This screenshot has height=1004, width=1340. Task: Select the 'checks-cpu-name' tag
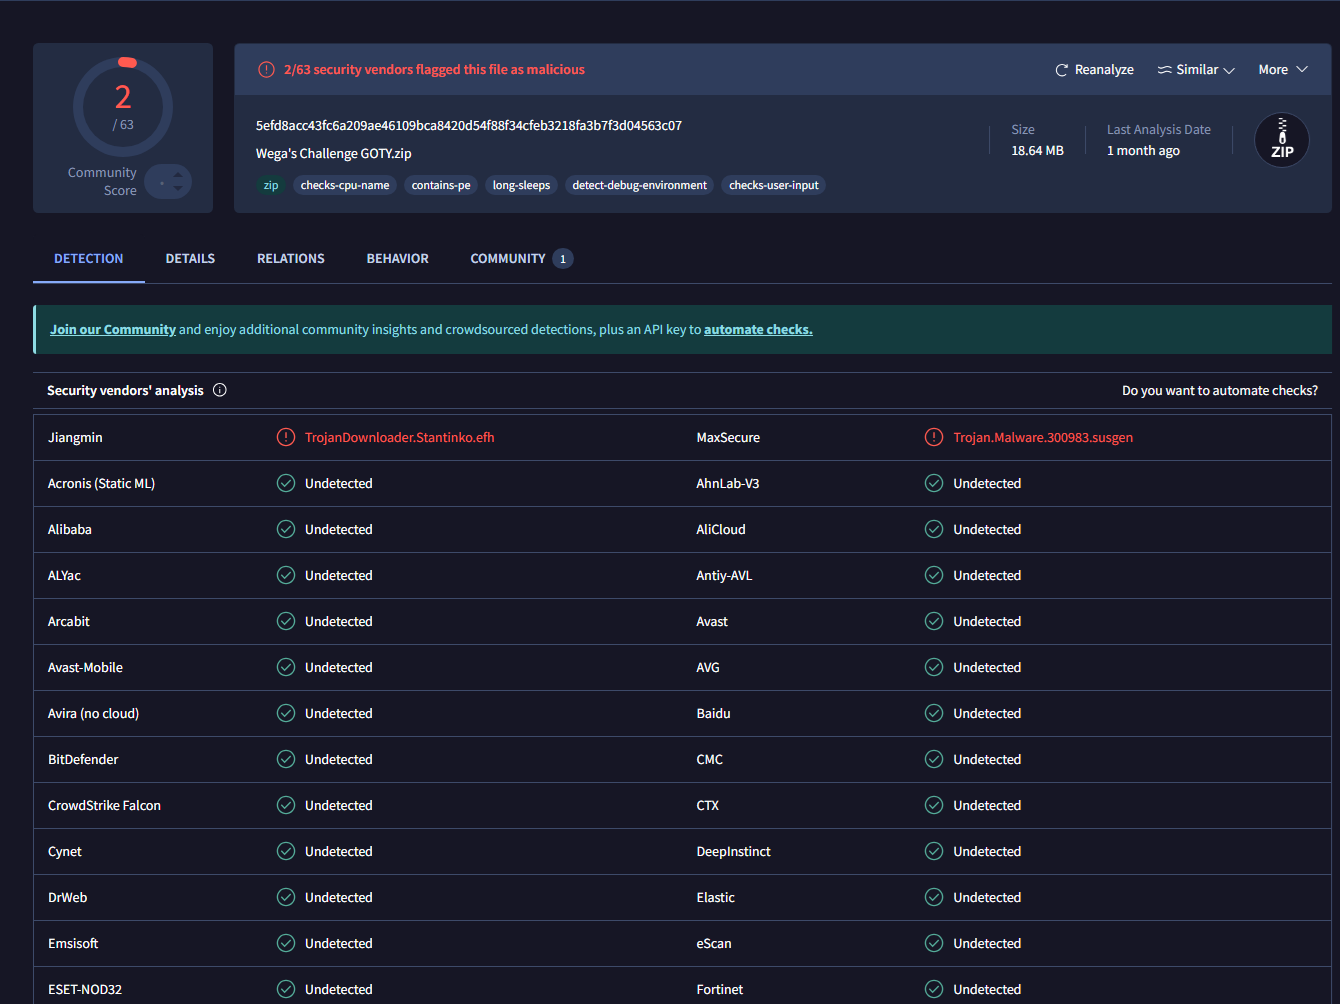tap(345, 185)
